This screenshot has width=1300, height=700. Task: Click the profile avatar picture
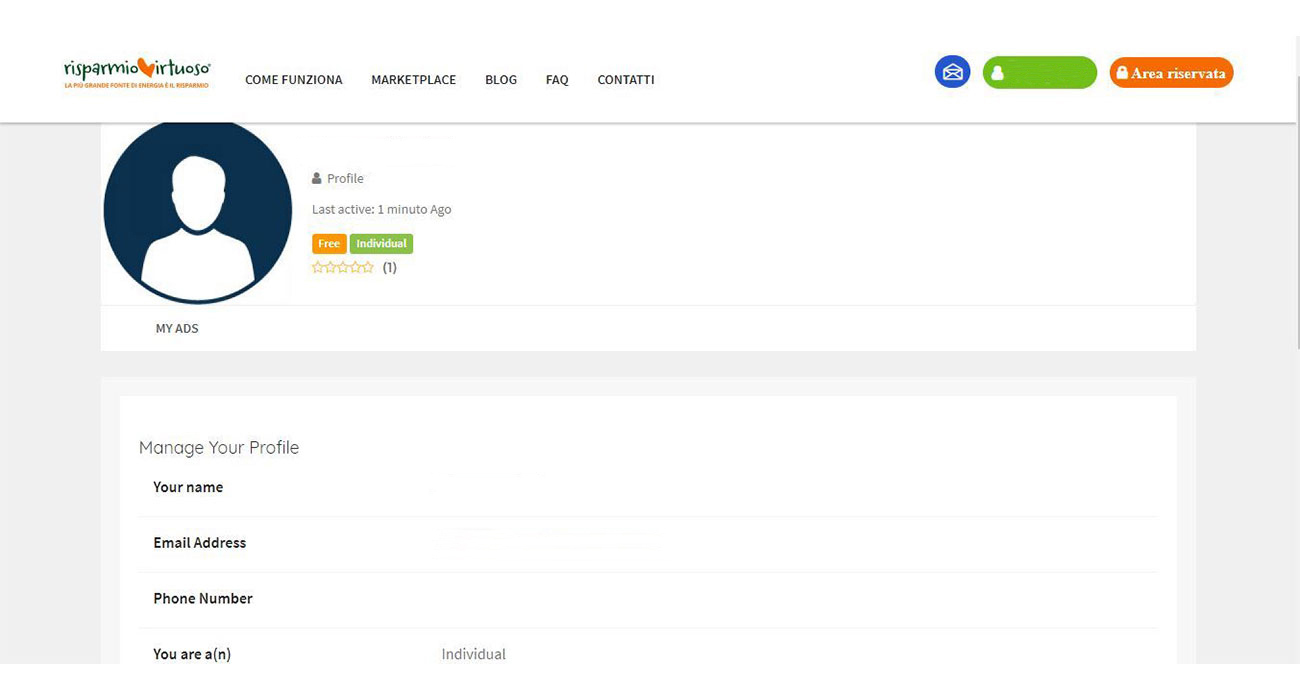click(x=197, y=210)
